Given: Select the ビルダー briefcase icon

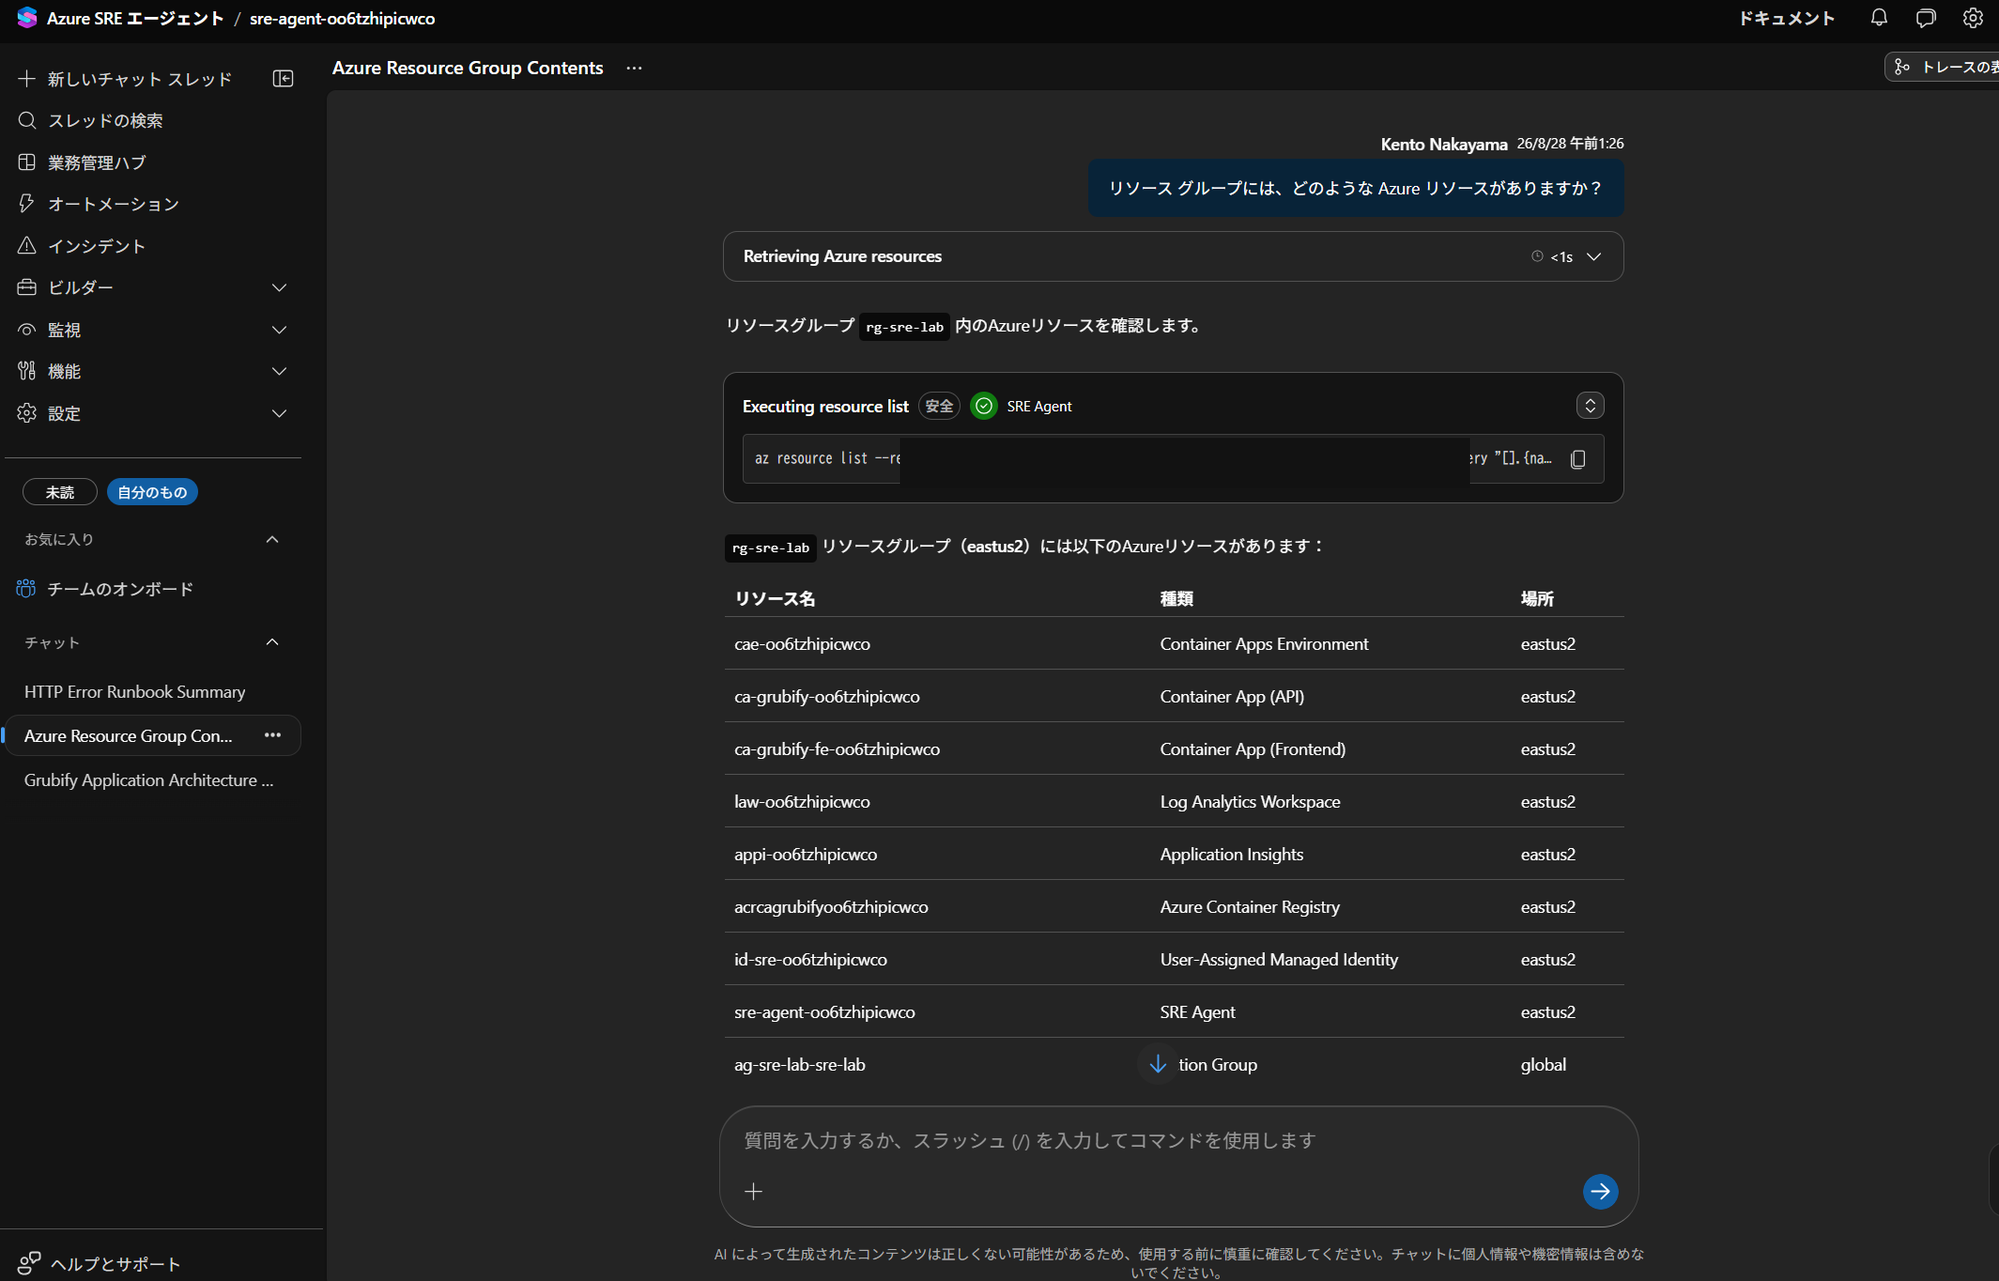Looking at the screenshot, I should [x=27, y=288].
